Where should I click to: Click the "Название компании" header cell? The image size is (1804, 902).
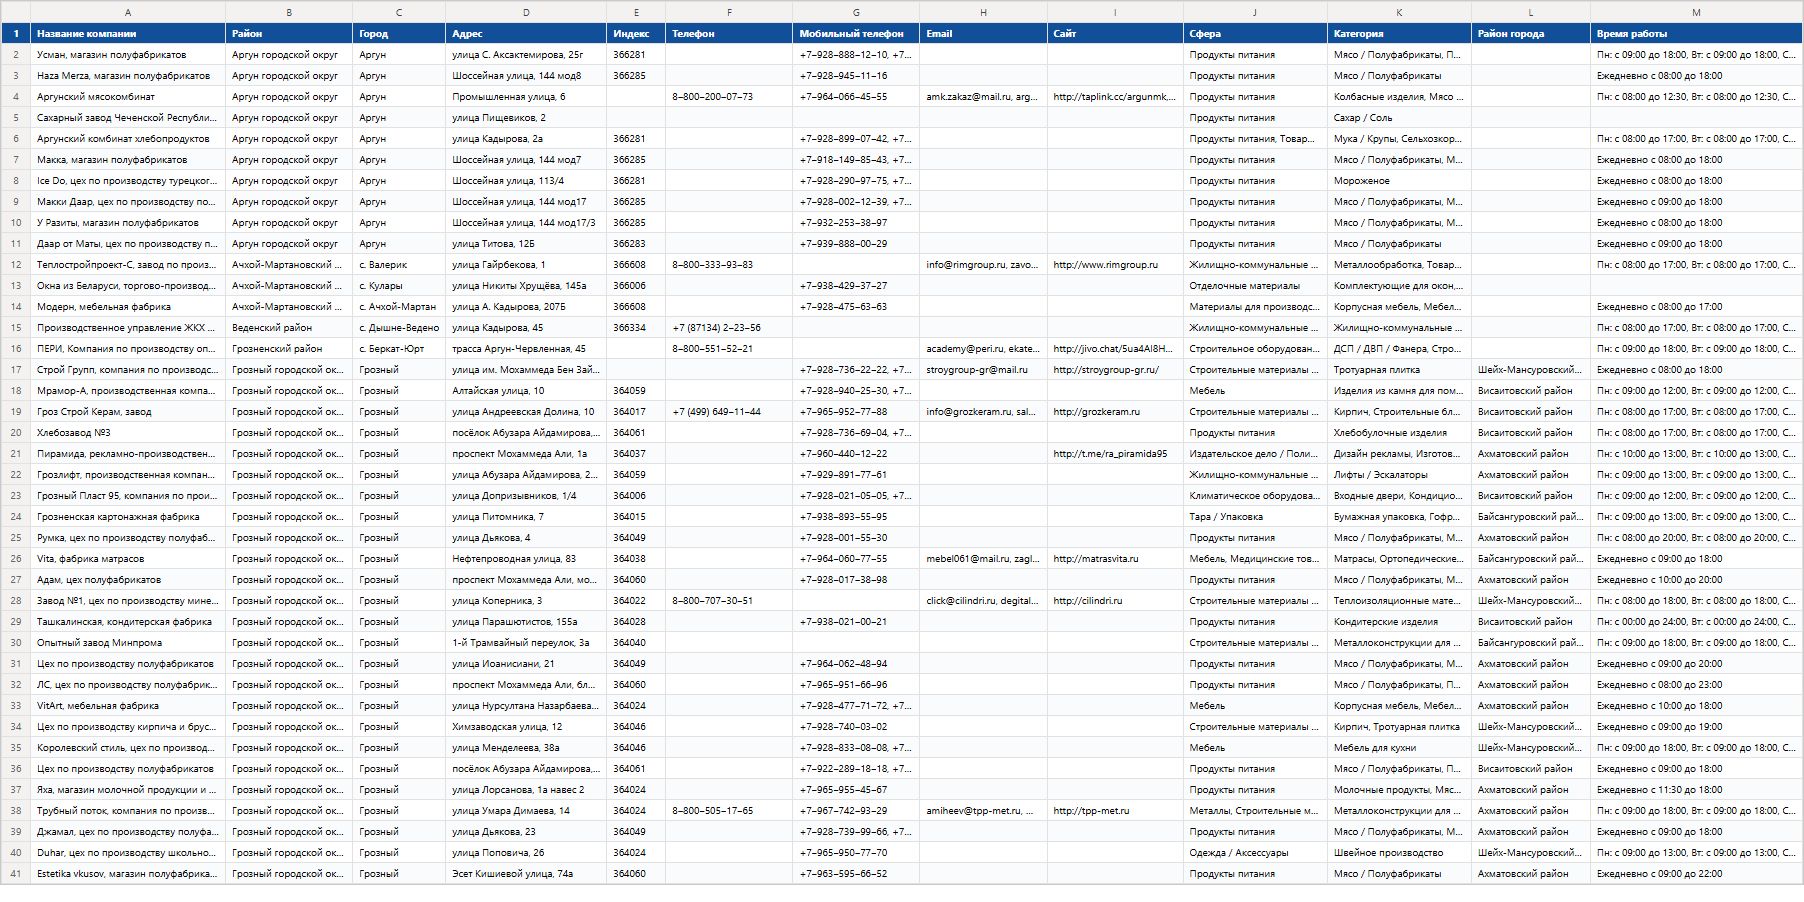coord(128,33)
